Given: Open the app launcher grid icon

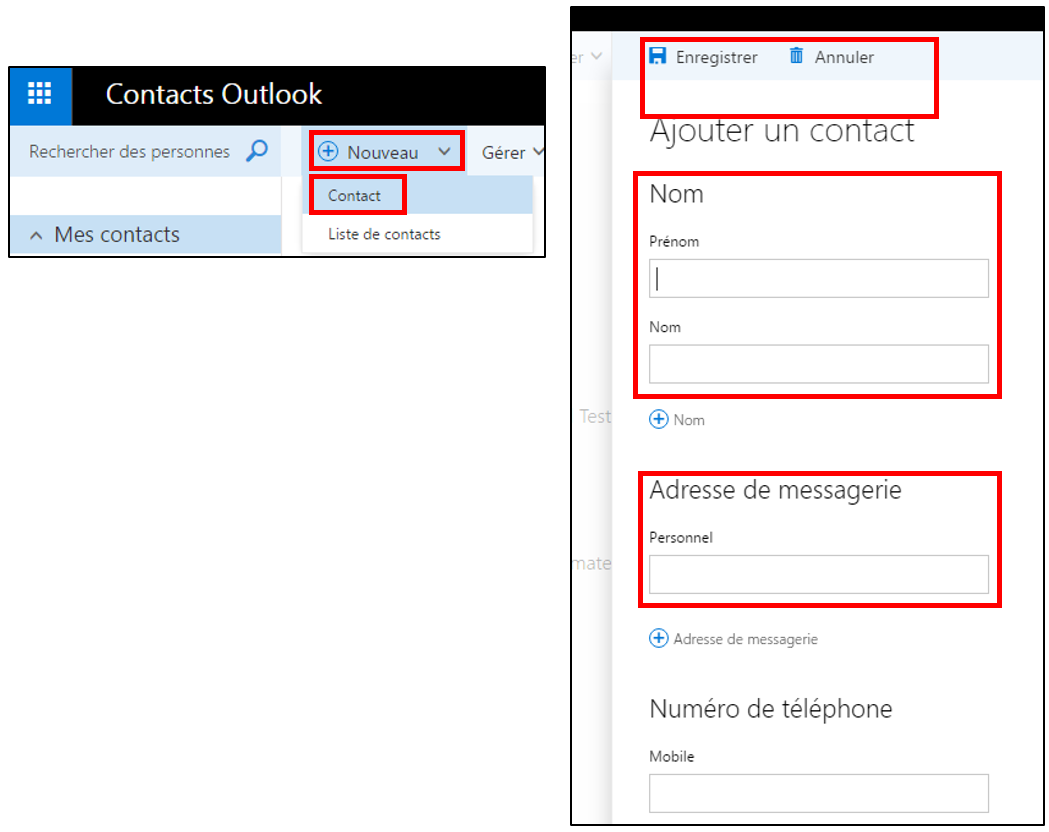Looking at the screenshot, I should 39,94.
